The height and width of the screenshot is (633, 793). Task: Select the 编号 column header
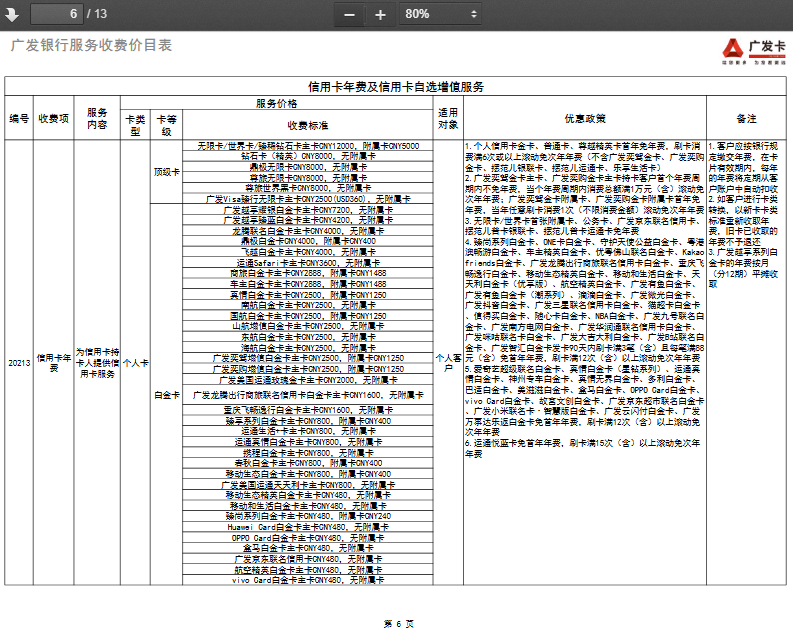tap(19, 118)
